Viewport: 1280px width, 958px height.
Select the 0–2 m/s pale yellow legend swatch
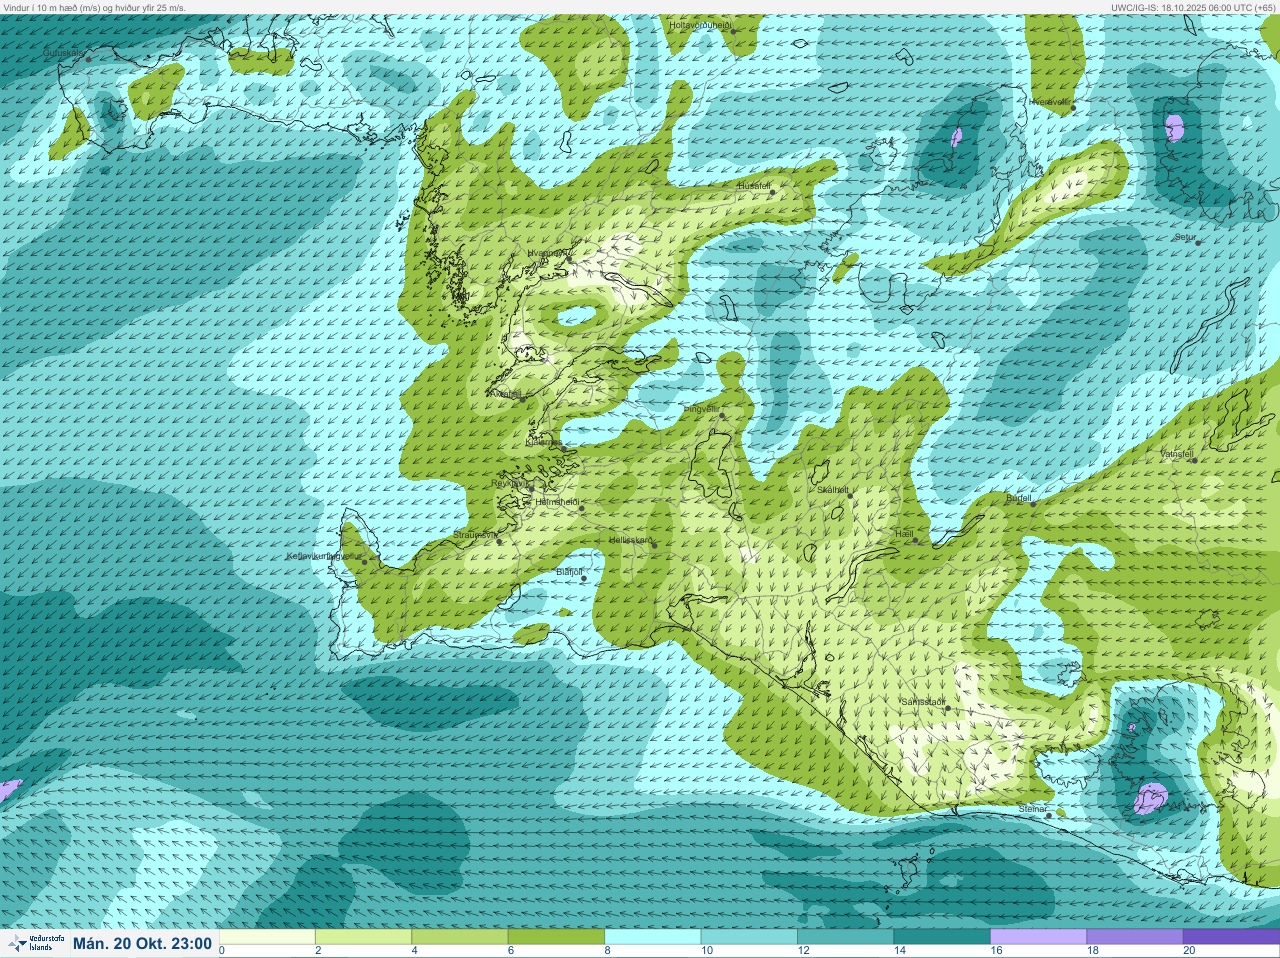click(266, 937)
